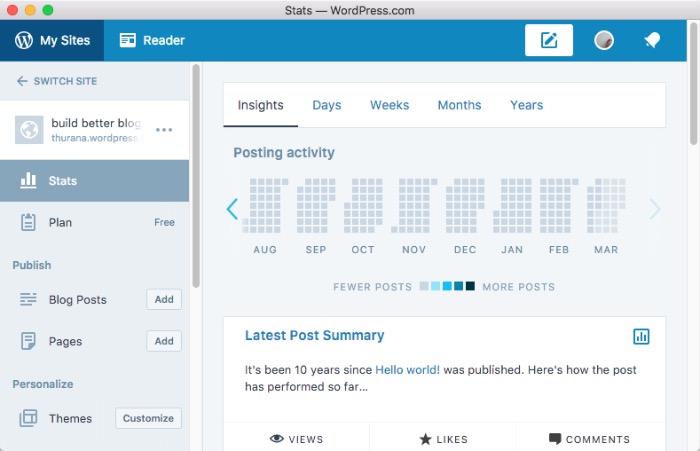This screenshot has height=451, width=700.
Task: Click the sidebar vertical scrollbar
Action: [x=196, y=176]
